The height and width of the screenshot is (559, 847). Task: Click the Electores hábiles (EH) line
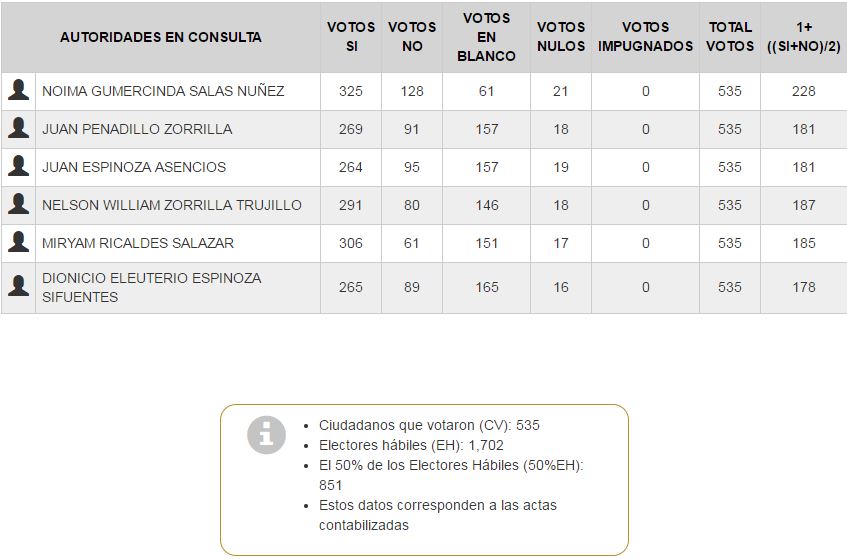click(412, 445)
